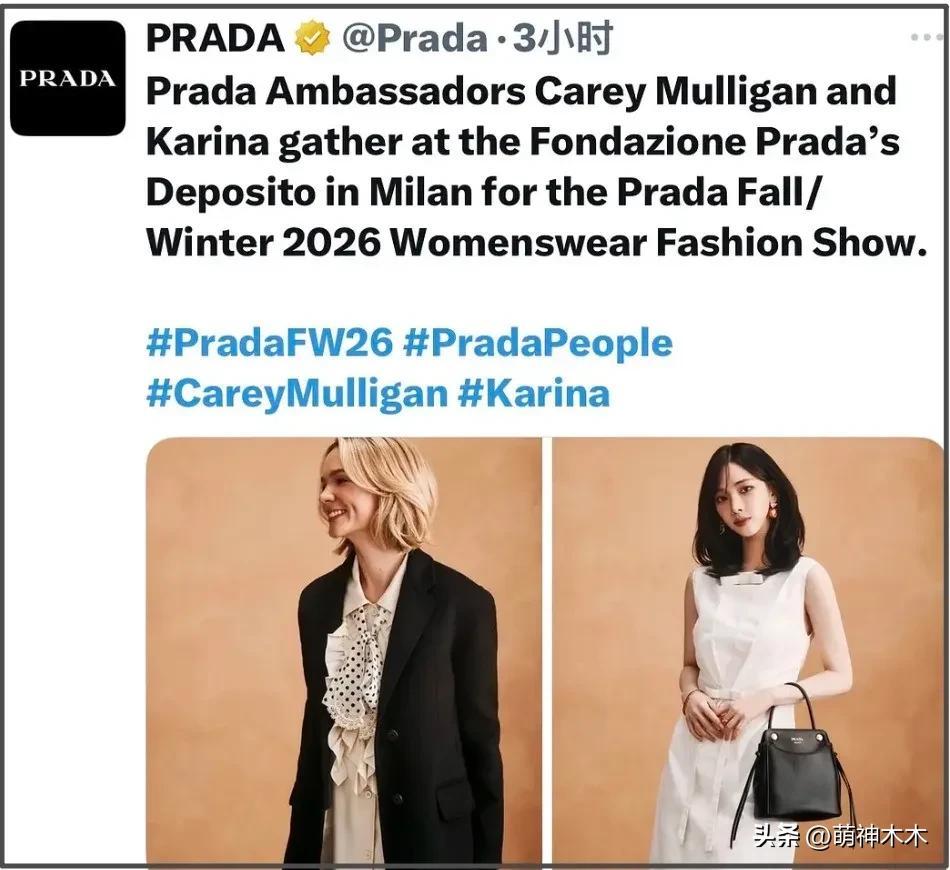Click the tweet body text about Milan

(537, 167)
